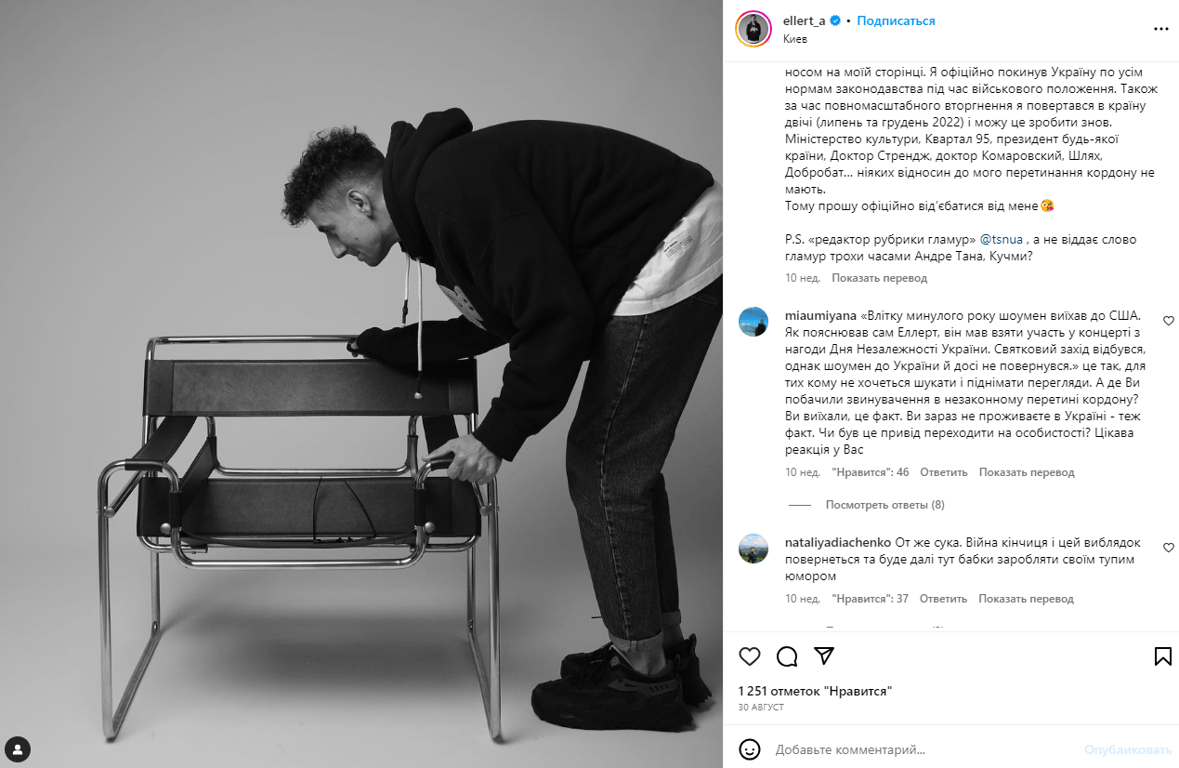Show translation of miaumiyana's comment
1179x768 pixels.
click(x=1026, y=472)
